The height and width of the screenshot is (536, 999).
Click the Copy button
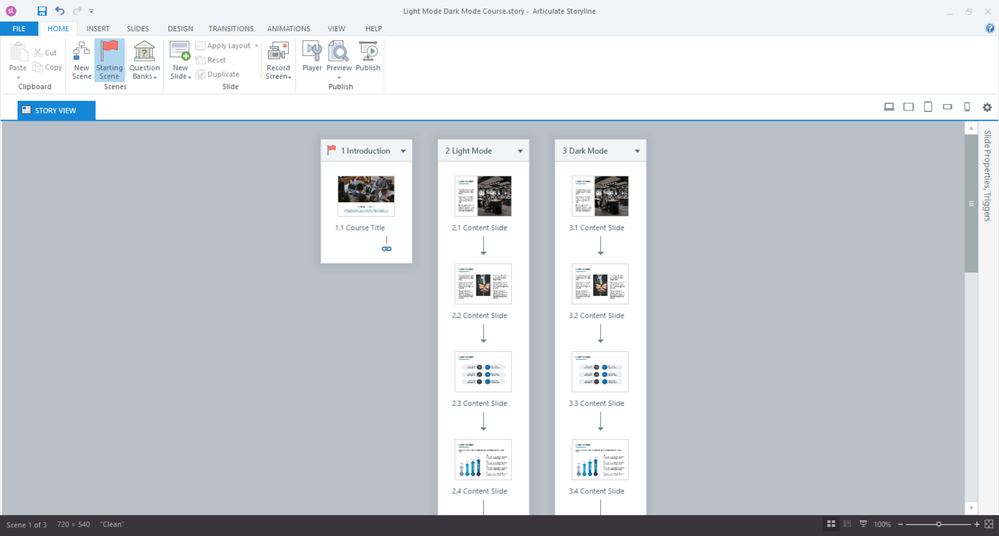point(48,67)
